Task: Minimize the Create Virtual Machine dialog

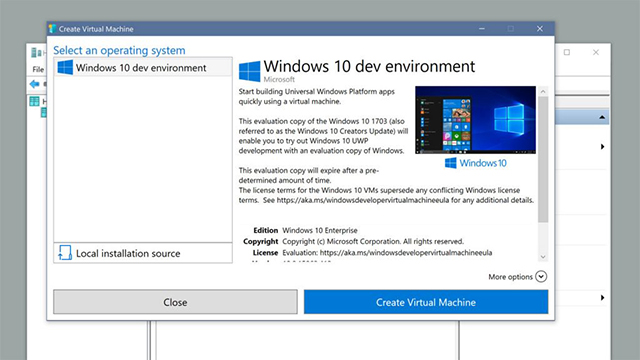Action: [x=482, y=29]
